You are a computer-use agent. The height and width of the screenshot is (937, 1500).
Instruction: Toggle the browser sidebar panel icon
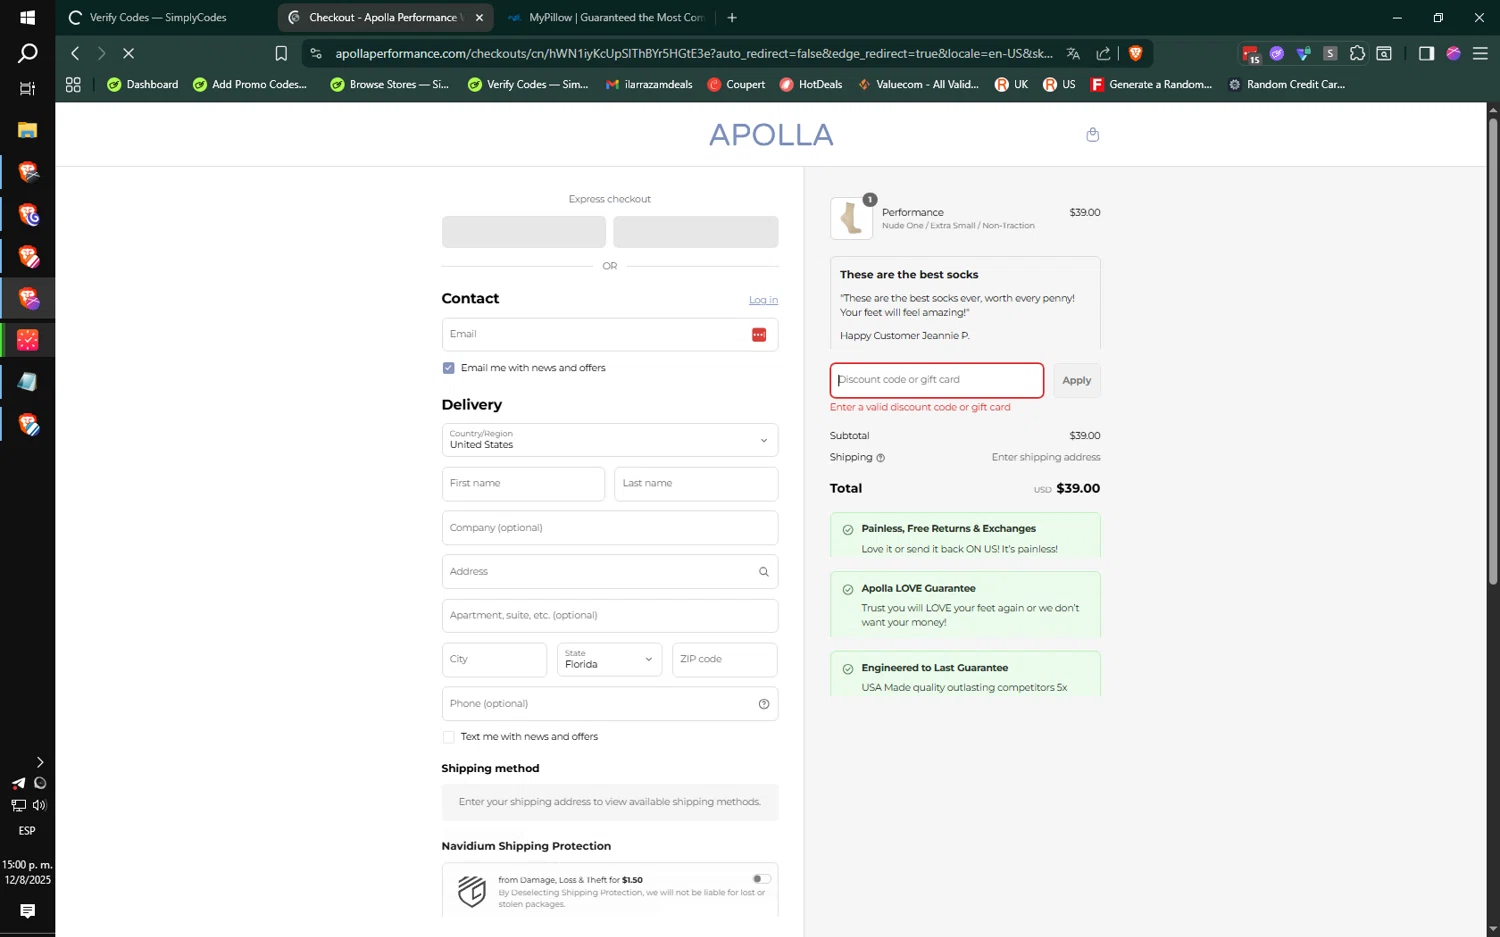(x=1426, y=53)
